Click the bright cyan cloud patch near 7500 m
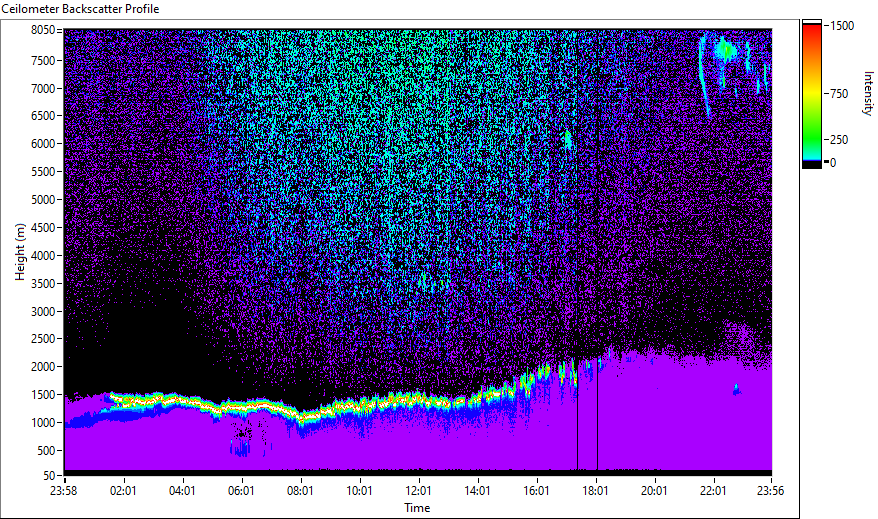This screenshot has height=519, width=878. click(x=726, y=52)
